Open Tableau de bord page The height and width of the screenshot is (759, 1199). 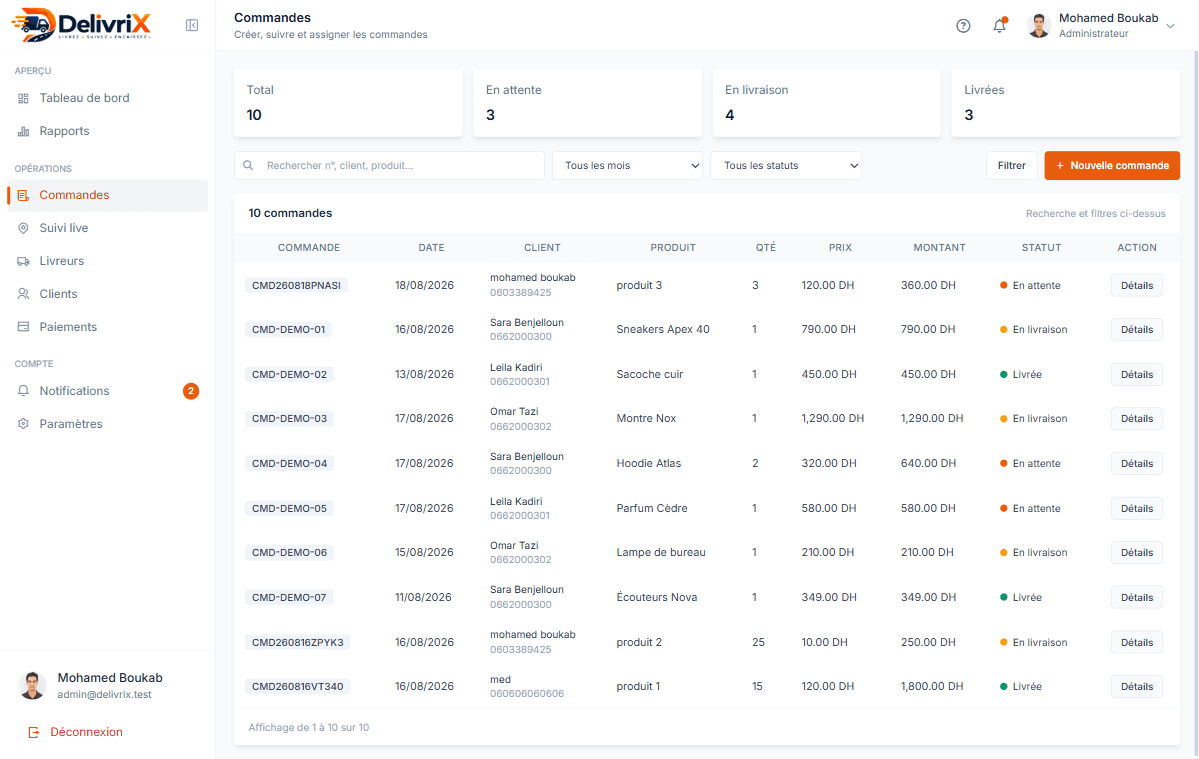tap(107, 98)
